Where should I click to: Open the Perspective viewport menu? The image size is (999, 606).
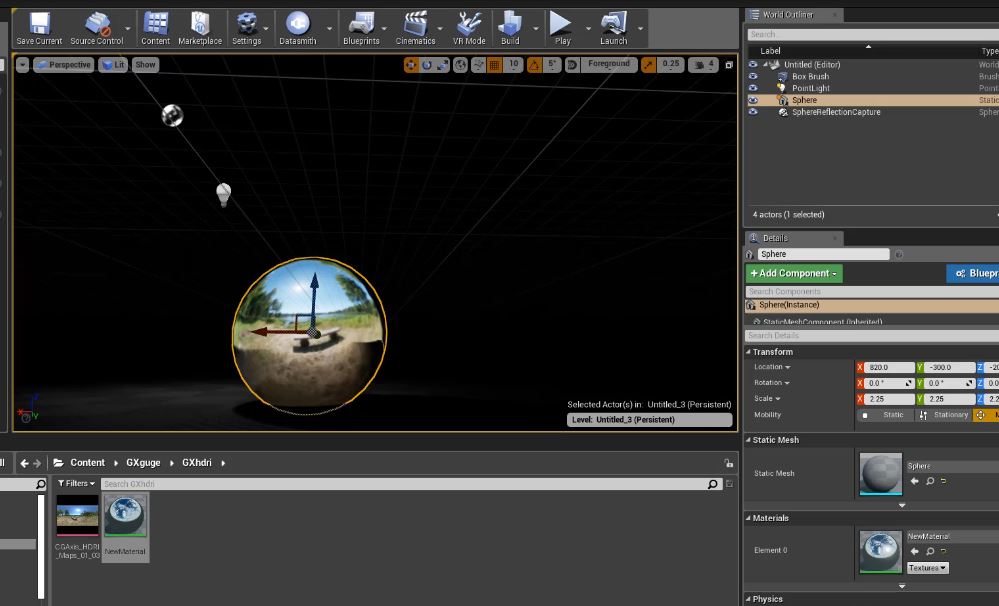(64, 65)
